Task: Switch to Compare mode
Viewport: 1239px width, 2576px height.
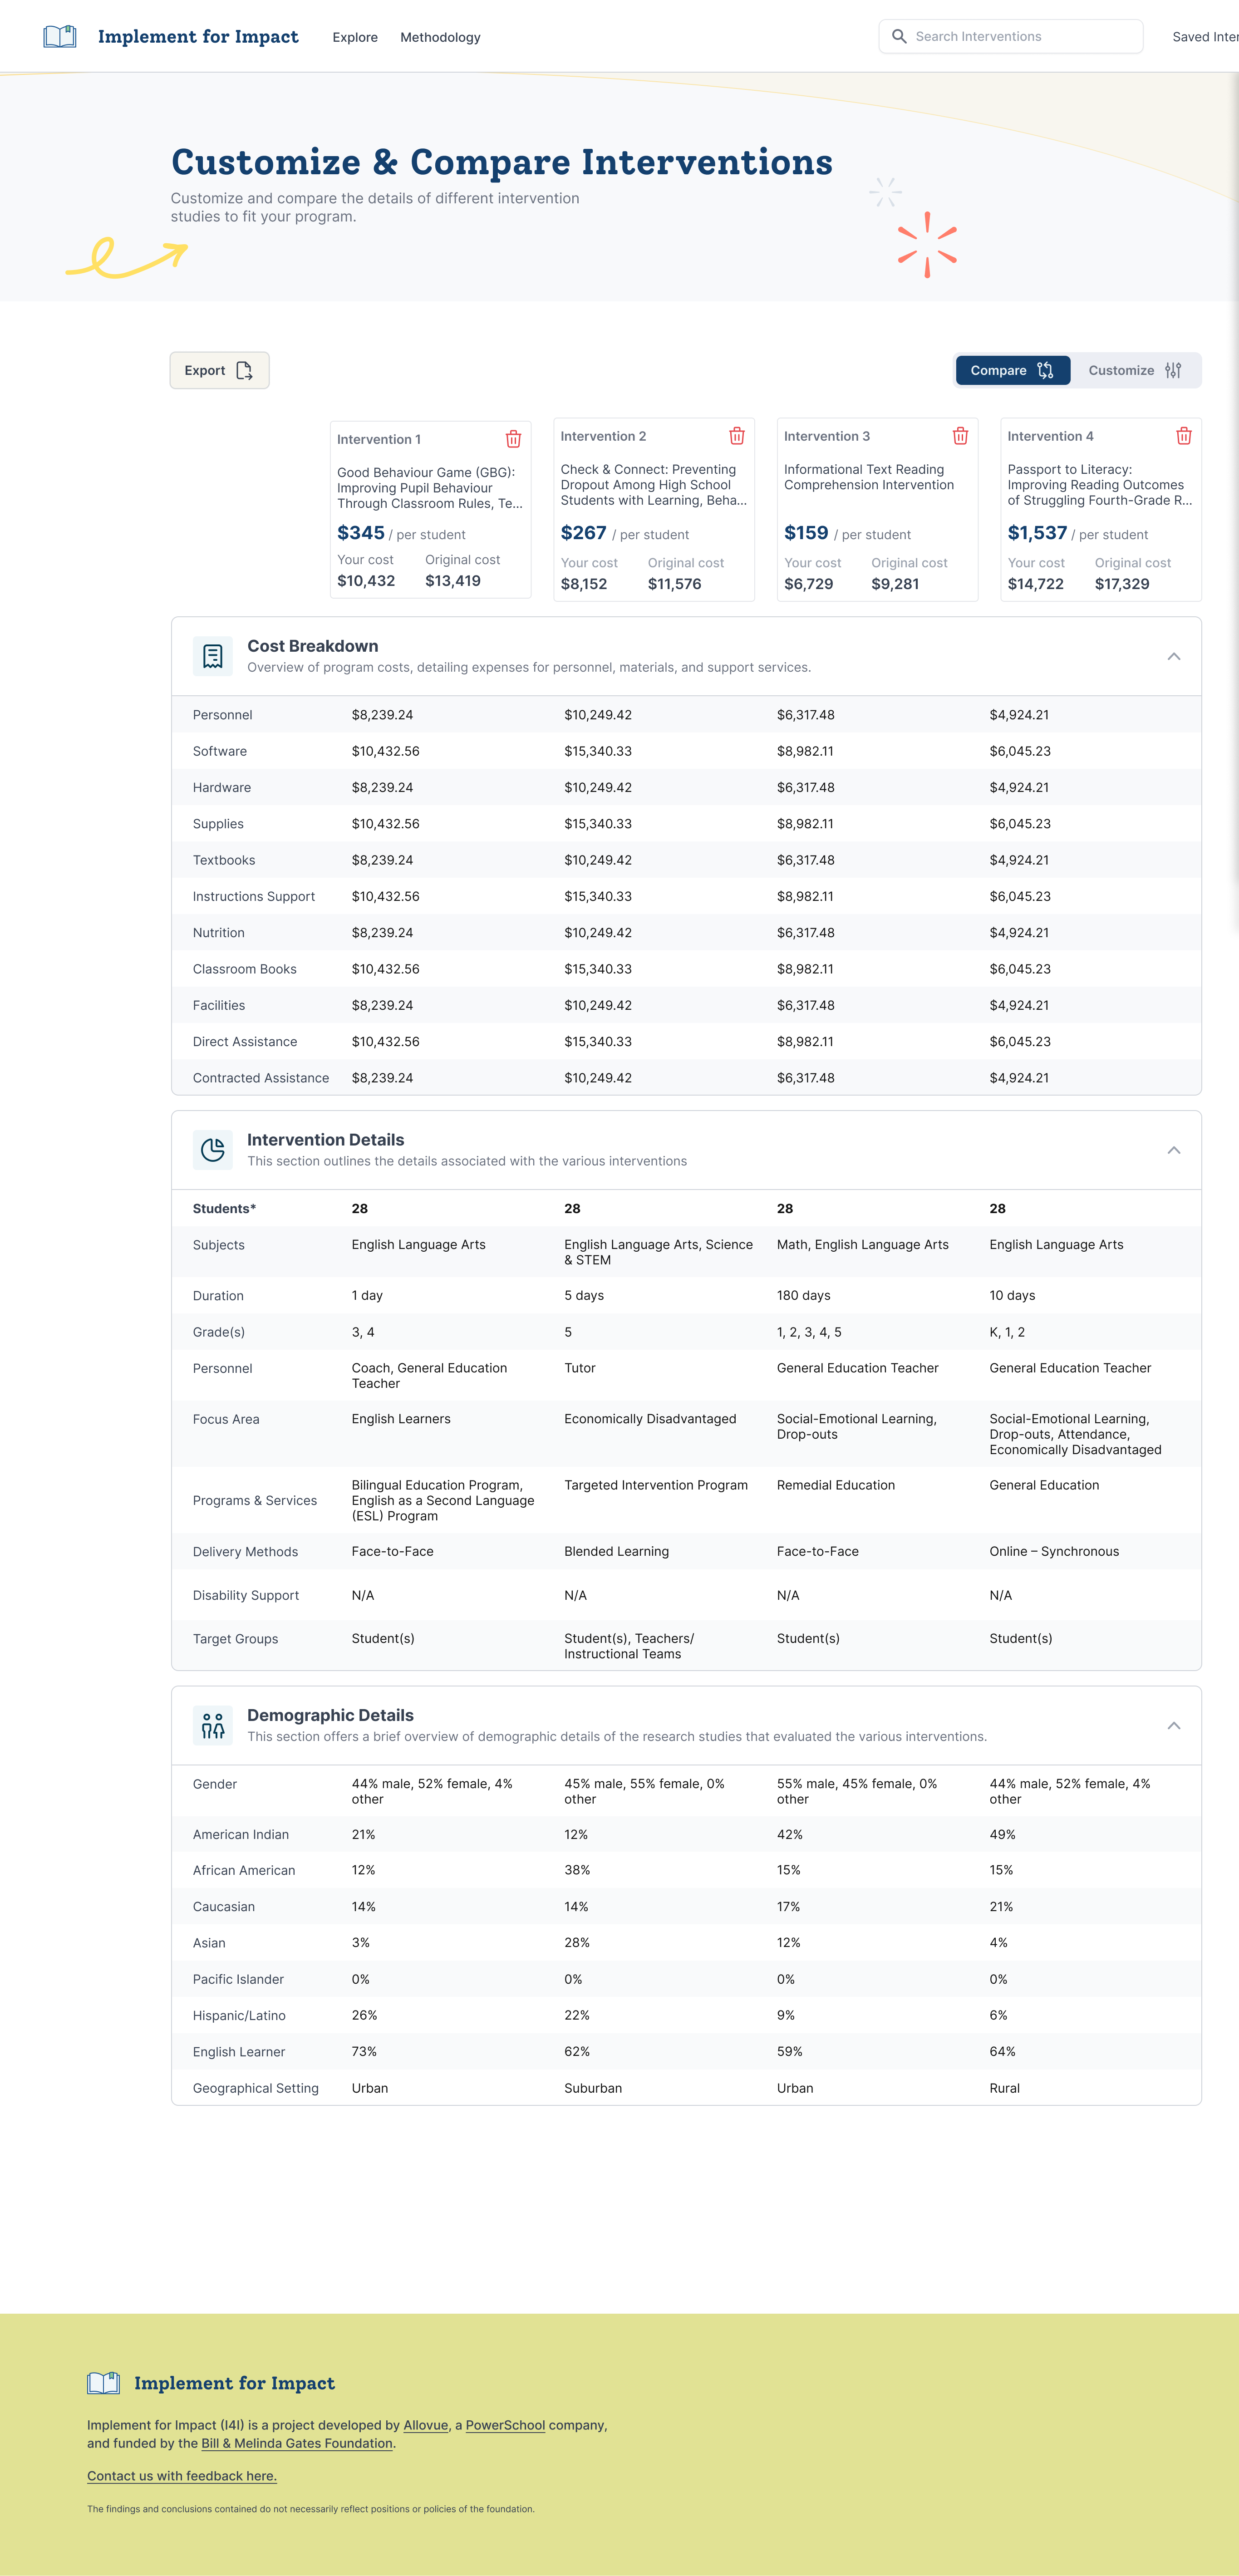Action: pos(1012,370)
